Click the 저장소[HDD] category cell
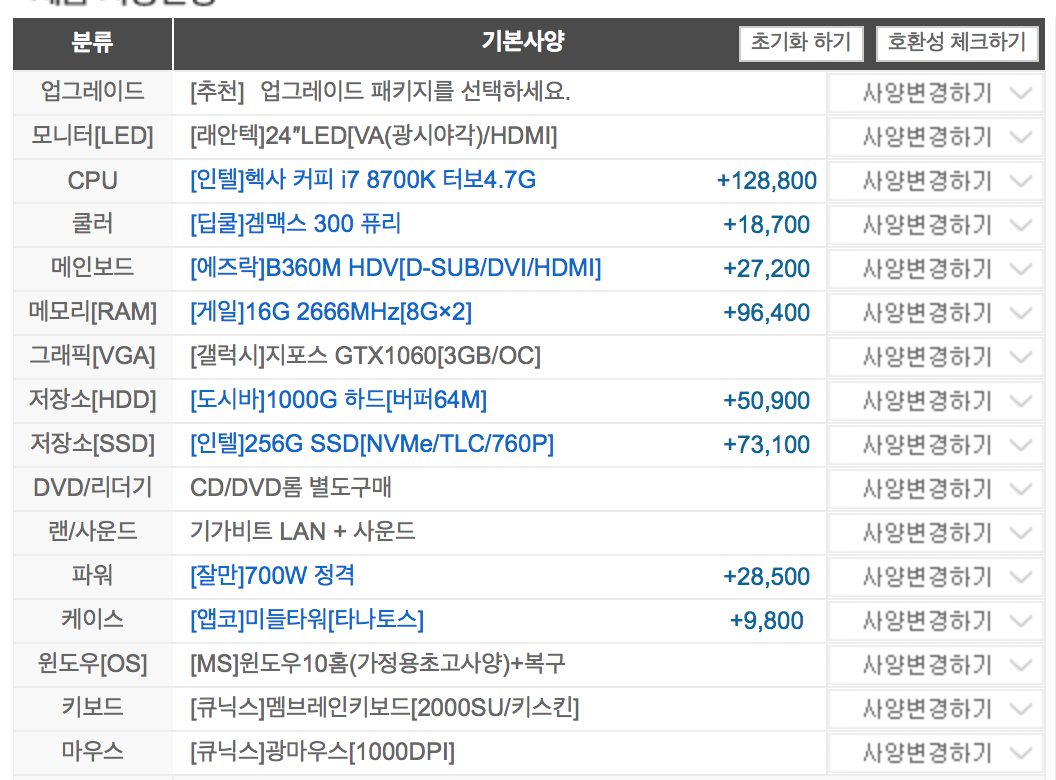 93,401
